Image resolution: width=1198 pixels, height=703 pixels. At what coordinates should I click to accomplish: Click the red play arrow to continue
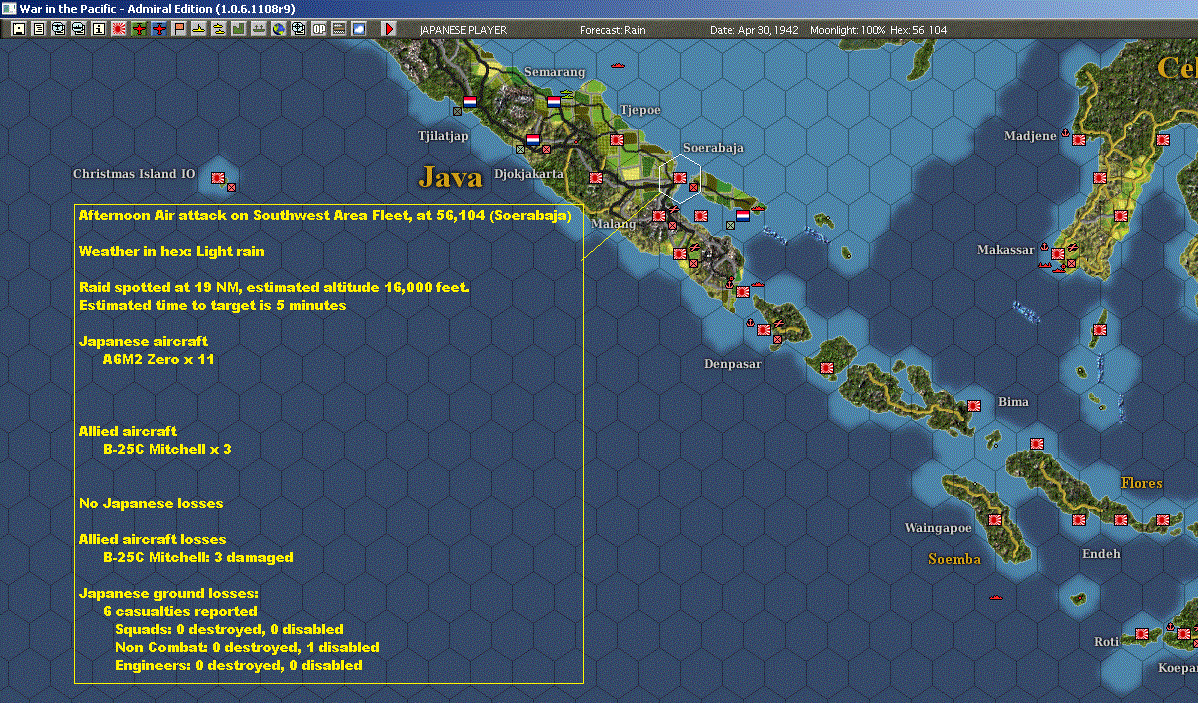pyautogui.click(x=389, y=29)
